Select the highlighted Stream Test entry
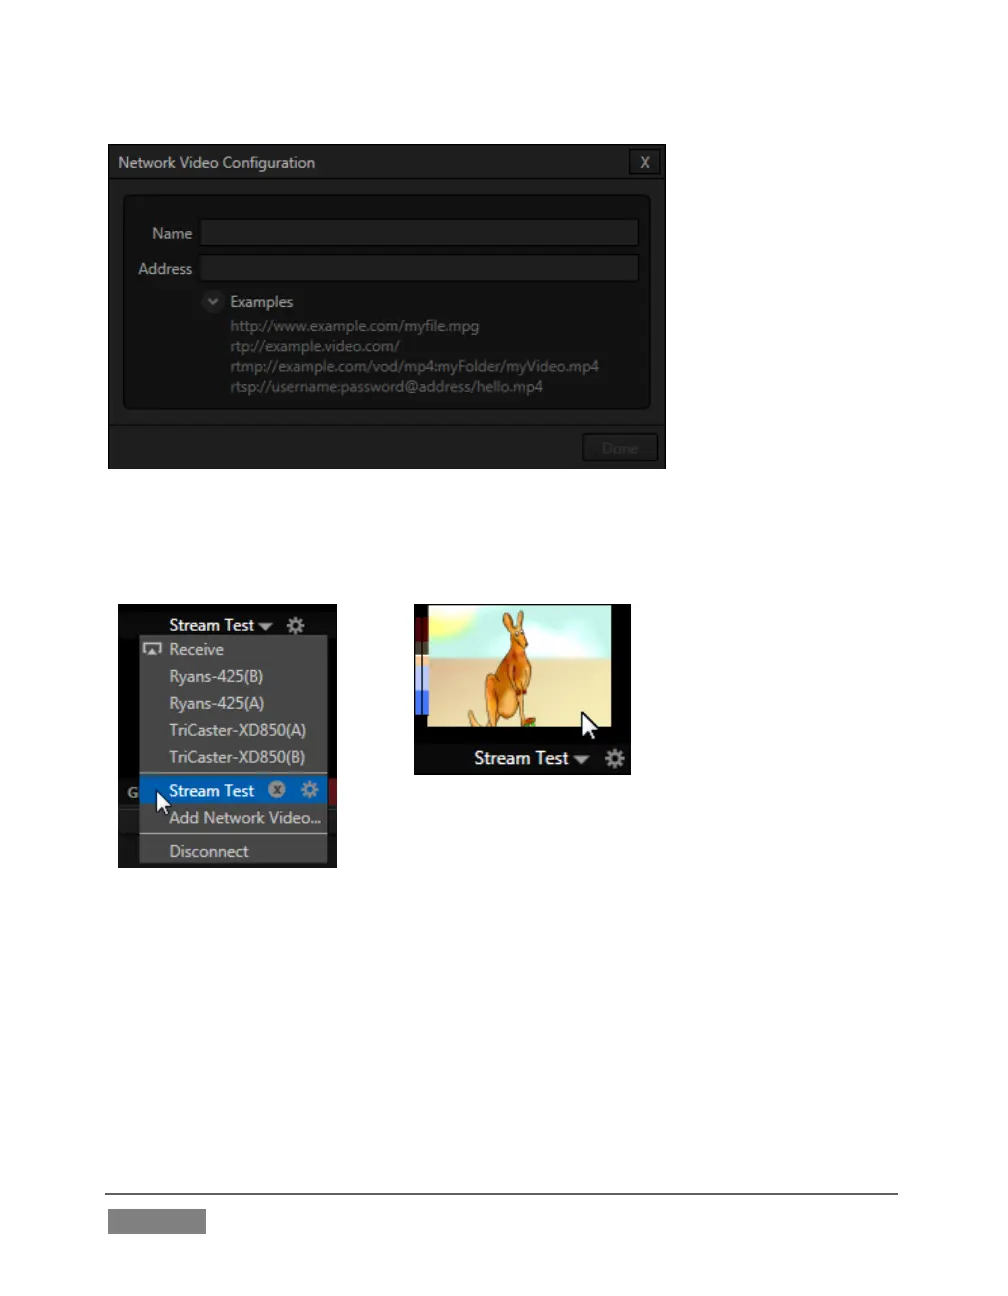1008x1296 pixels. (211, 790)
